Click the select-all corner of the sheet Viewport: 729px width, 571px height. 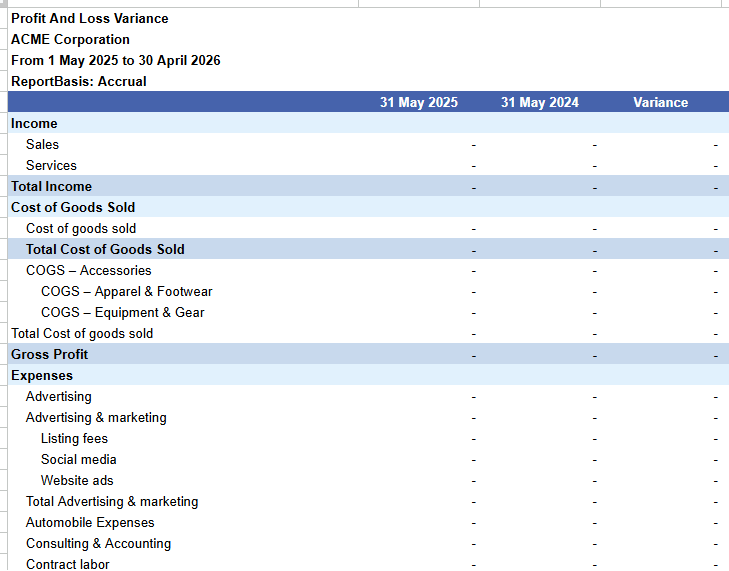click(x=4, y=3)
